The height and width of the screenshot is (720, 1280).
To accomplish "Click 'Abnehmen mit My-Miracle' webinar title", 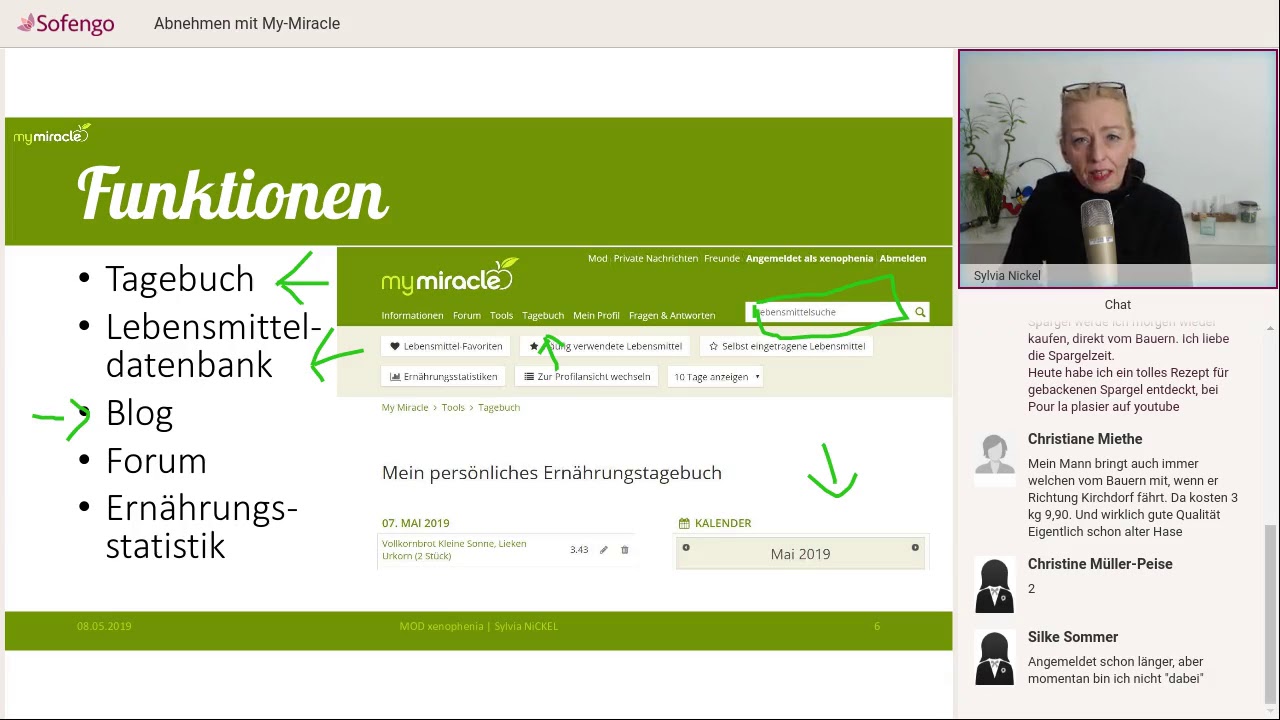I will tap(247, 23).
